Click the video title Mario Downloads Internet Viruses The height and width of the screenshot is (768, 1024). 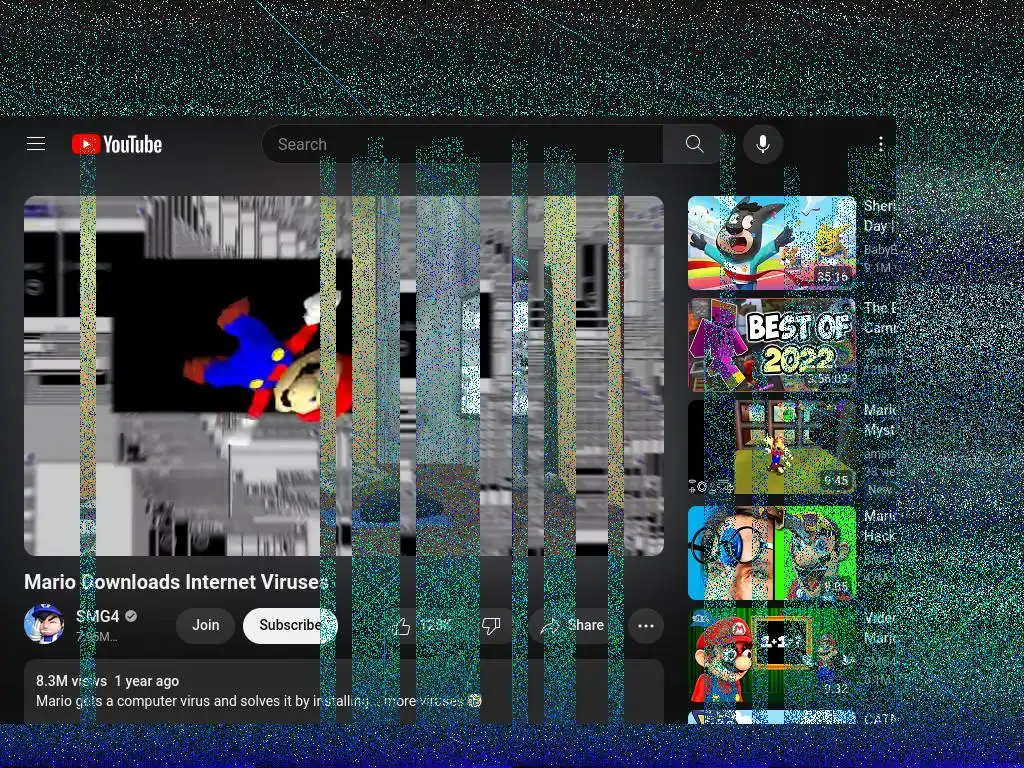(176, 582)
